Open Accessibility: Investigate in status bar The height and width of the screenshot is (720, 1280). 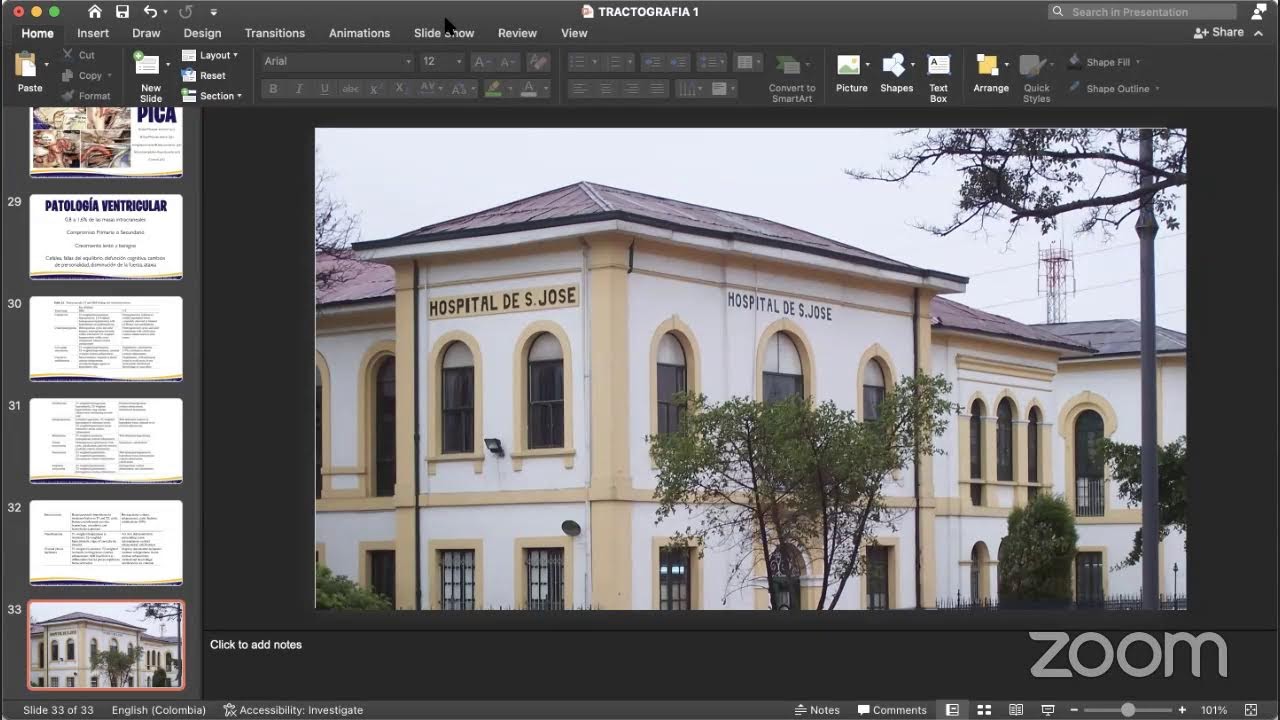293,710
